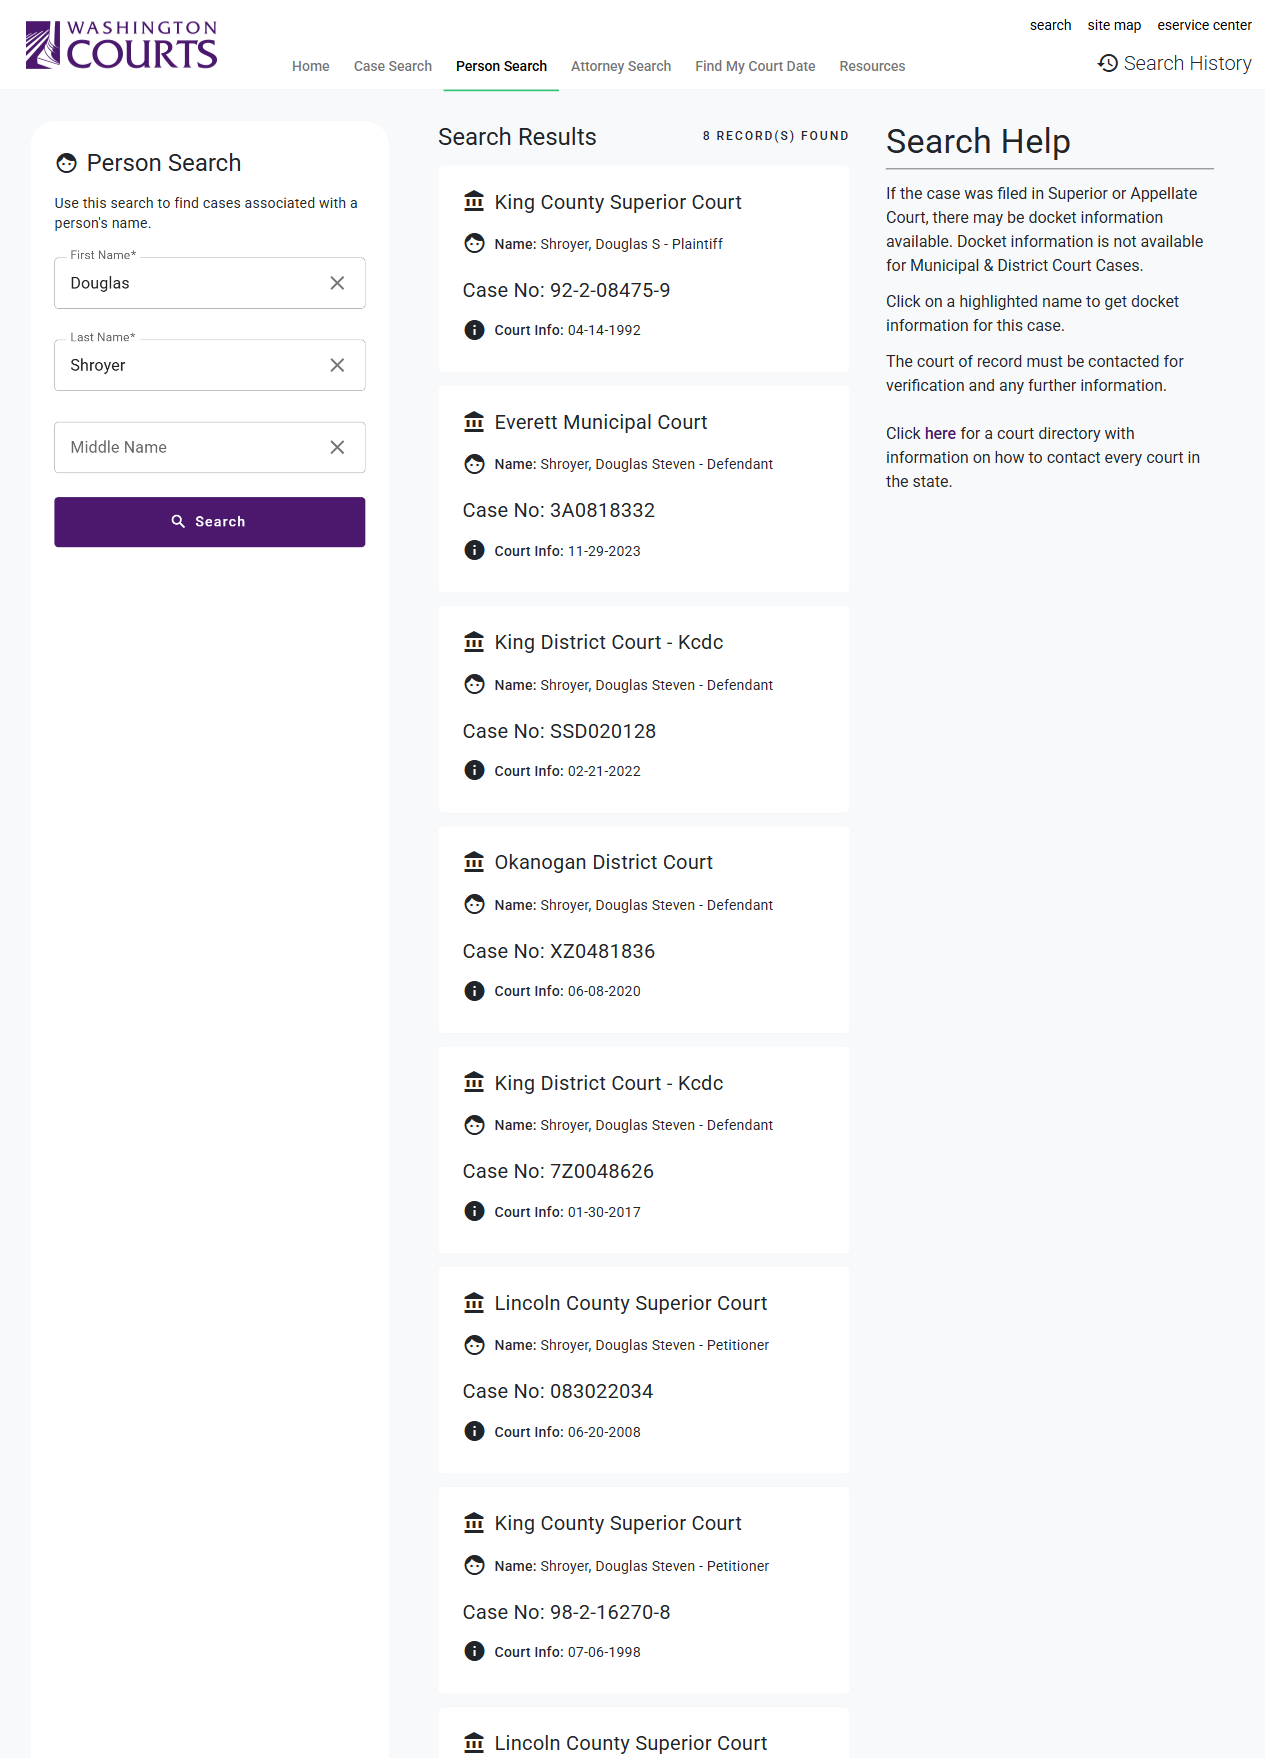Click courthouse icon beside Okanogan District Court
This screenshot has width=1265, height=1758.
coord(474,862)
